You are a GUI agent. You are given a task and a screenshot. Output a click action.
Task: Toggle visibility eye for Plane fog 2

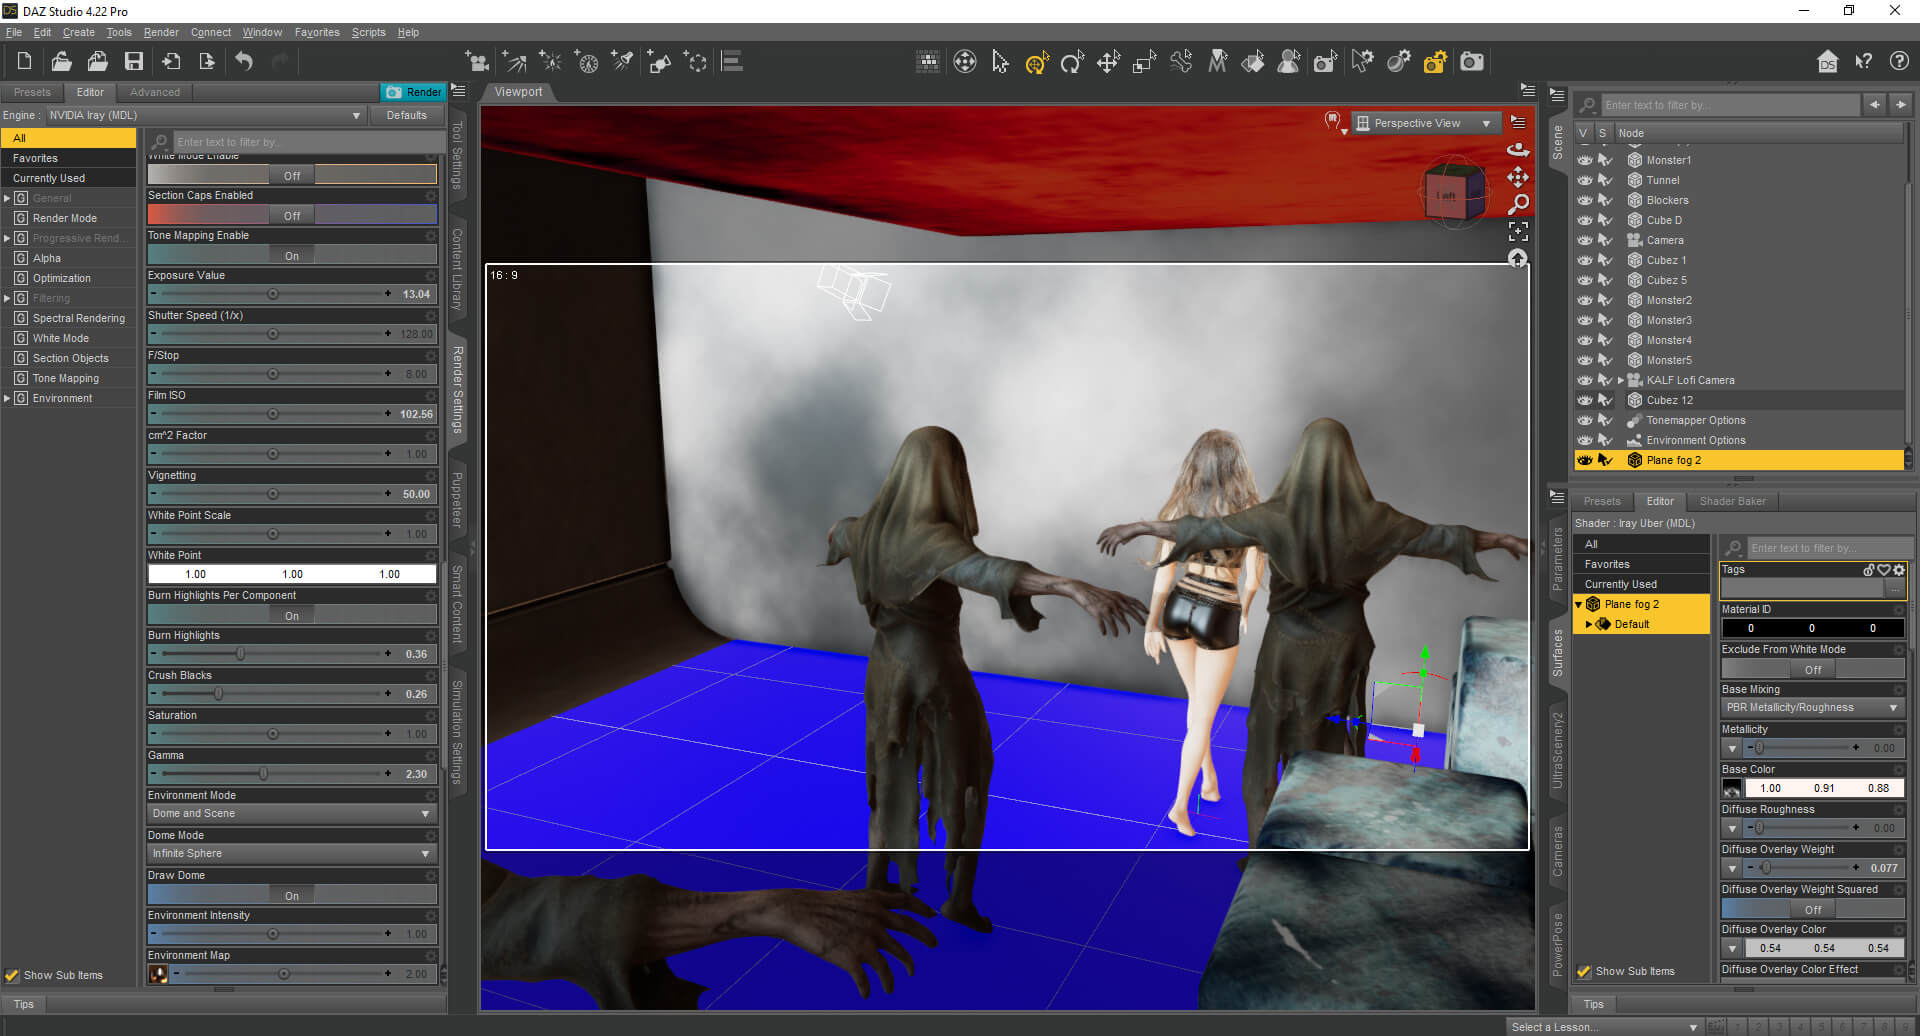(1585, 460)
